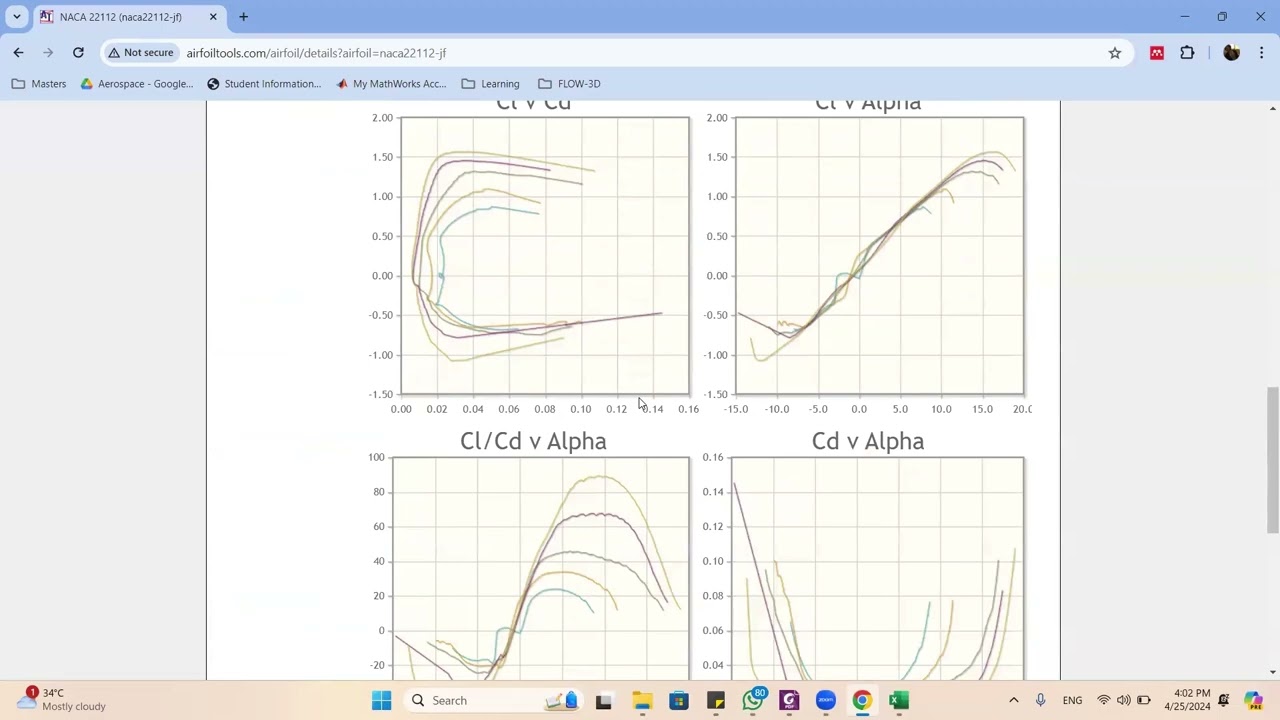Open the Aerospace - Google bookmark
The height and width of the screenshot is (720, 1280).
(136, 84)
